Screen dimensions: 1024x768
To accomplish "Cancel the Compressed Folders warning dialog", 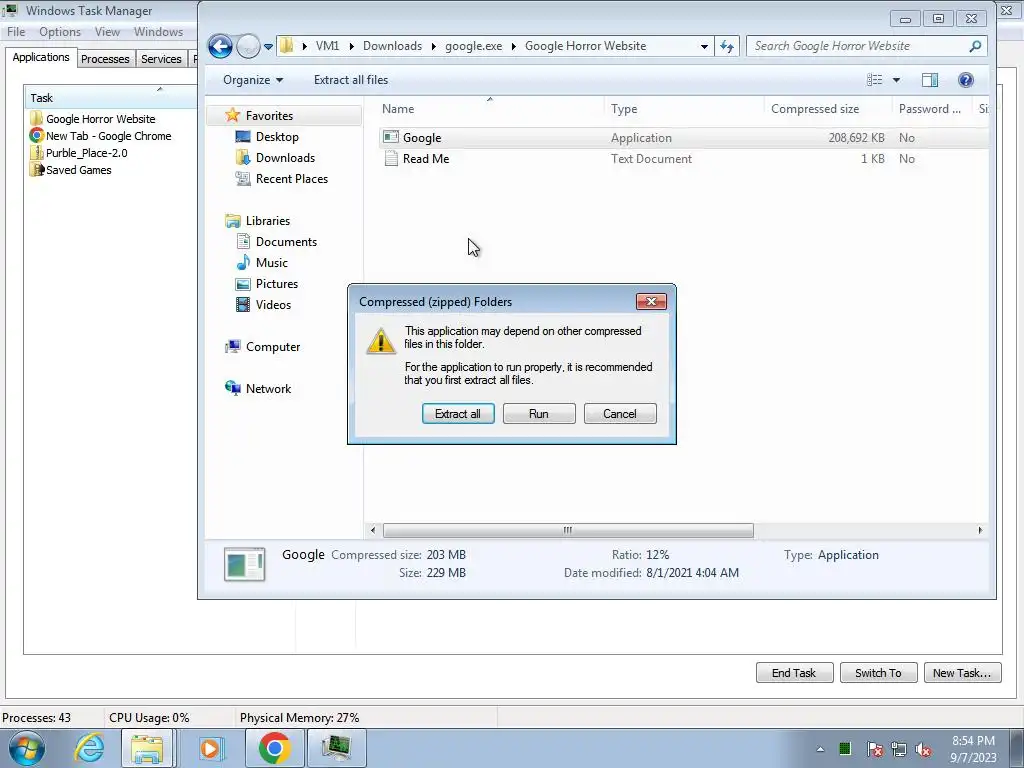I will tap(620, 413).
